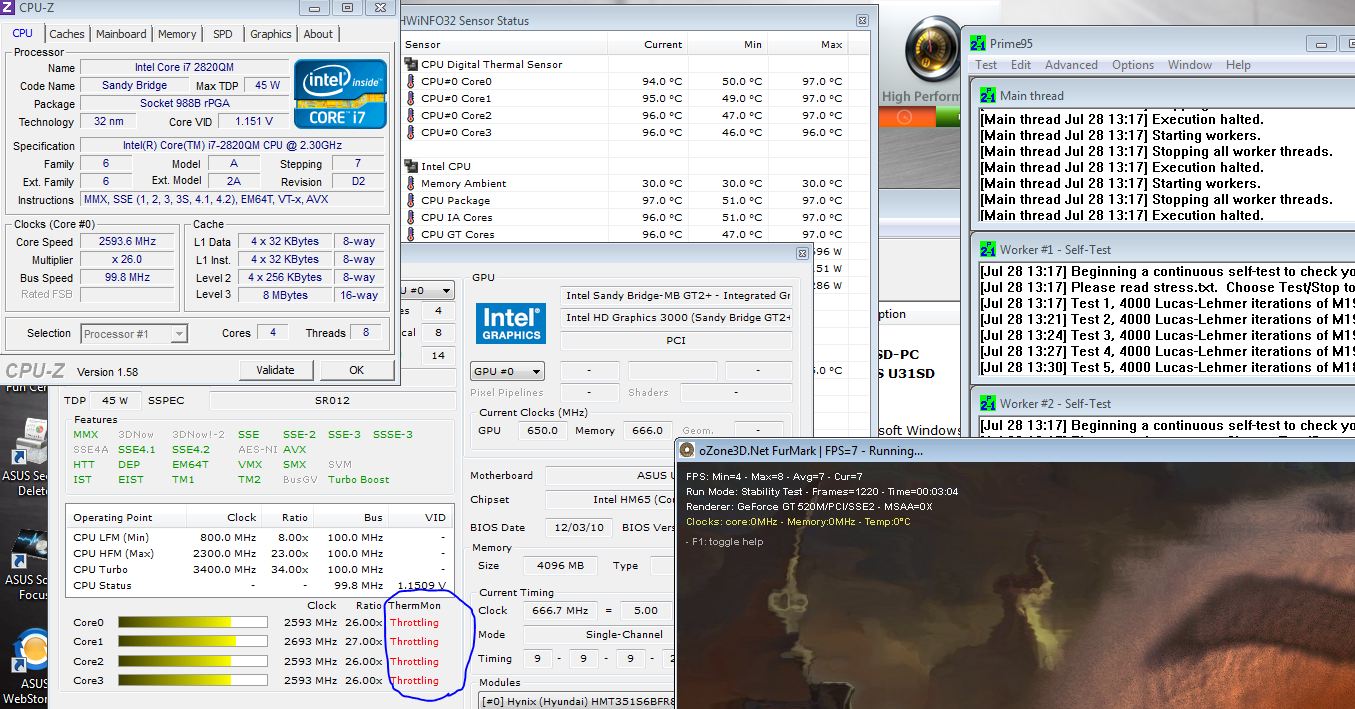1355x709 pixels.
Task: Open the Edit menu in Prime95
Action: [x=1021, y=65]
